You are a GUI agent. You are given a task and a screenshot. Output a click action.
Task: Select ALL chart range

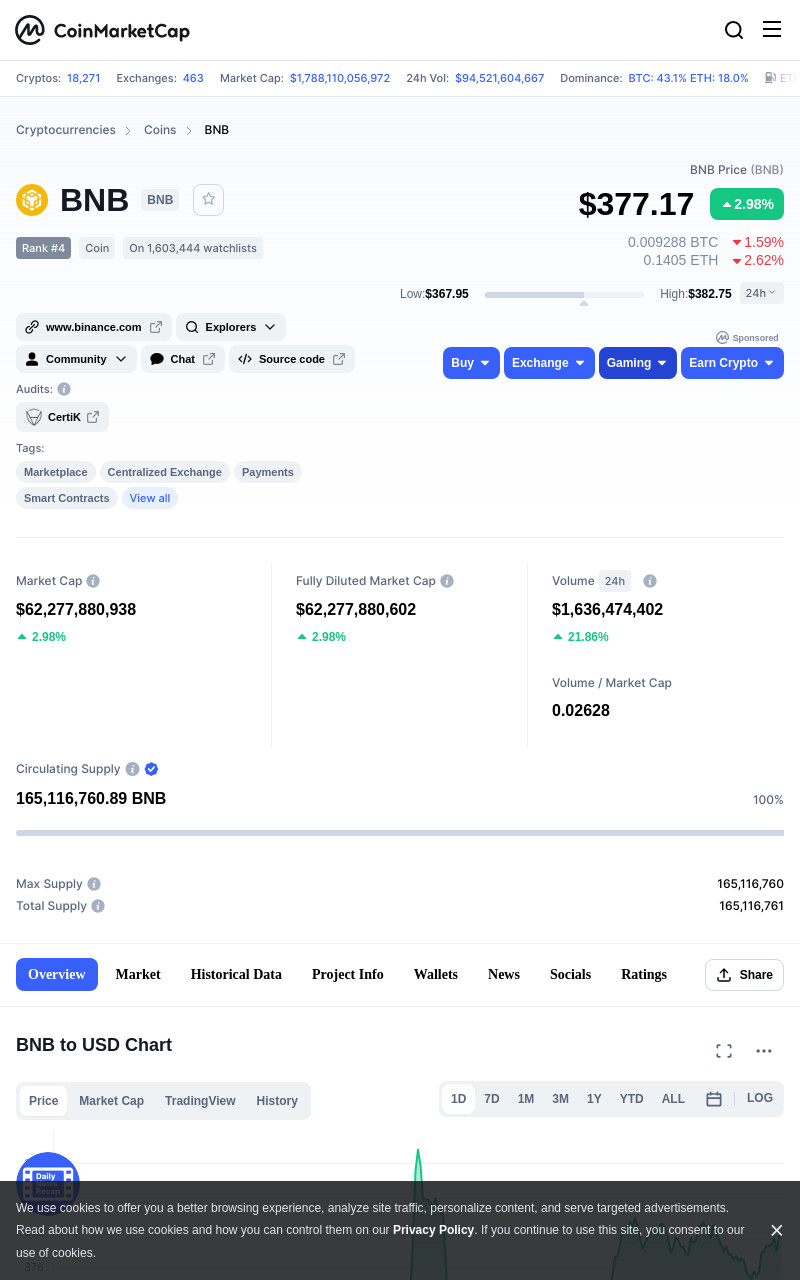(x=673, y=1099)
